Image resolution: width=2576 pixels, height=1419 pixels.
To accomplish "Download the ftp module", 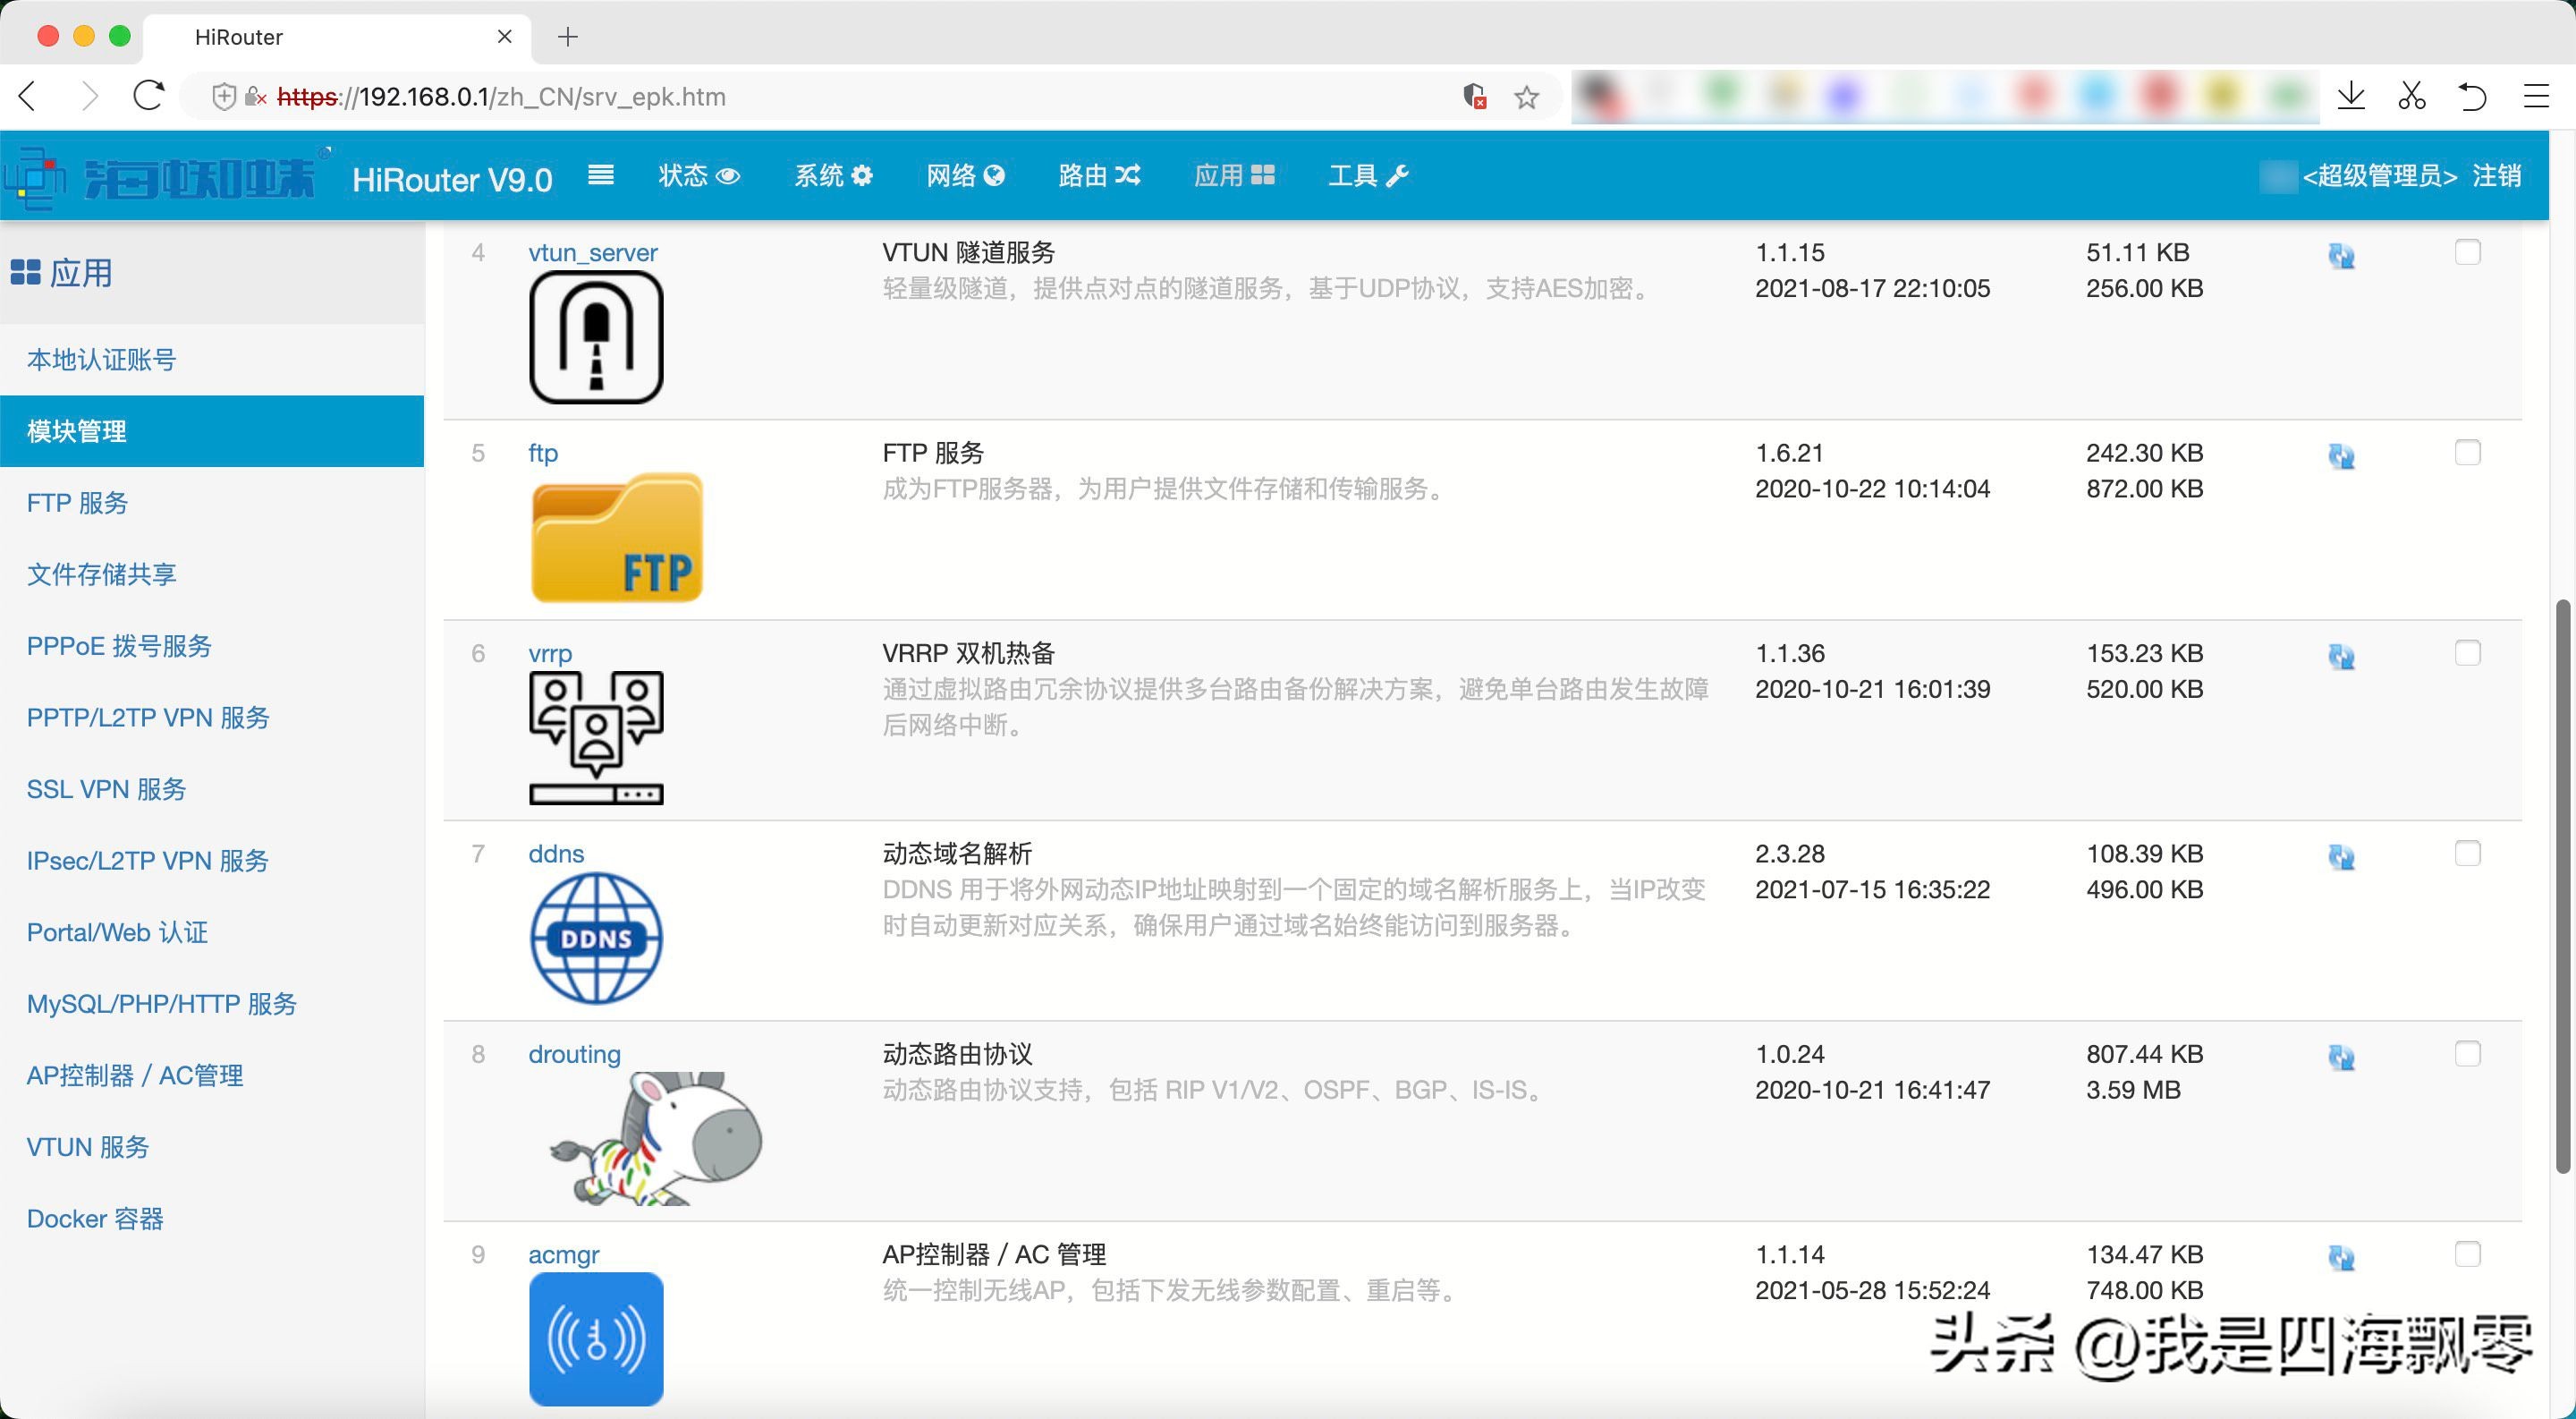I will pyautogui.click(x=2342, y=455).
